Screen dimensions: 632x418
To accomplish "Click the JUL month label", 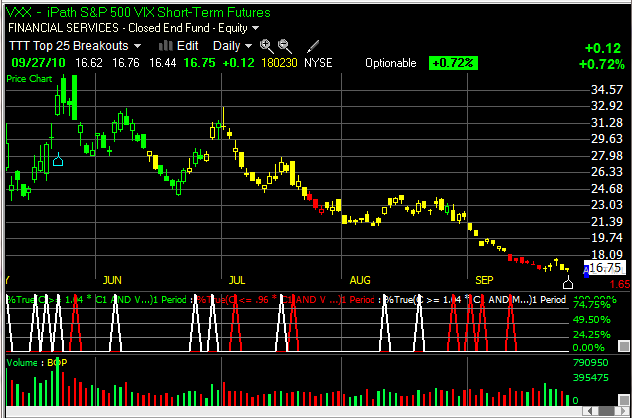I will pos(237,280).
